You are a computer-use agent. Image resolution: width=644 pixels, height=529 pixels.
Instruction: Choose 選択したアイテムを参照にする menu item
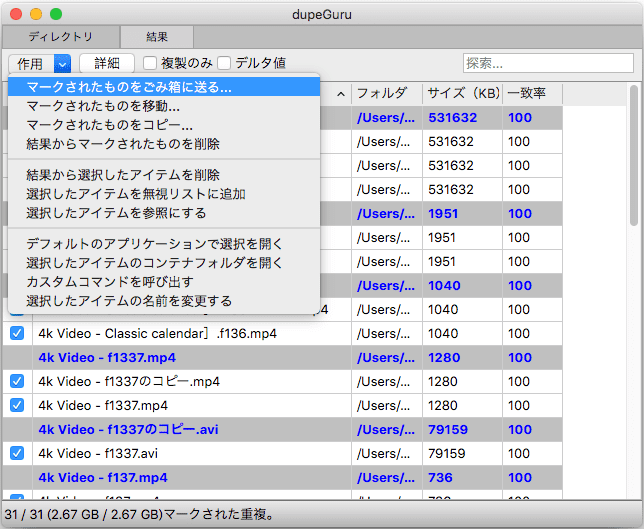[x=164, y=213]
